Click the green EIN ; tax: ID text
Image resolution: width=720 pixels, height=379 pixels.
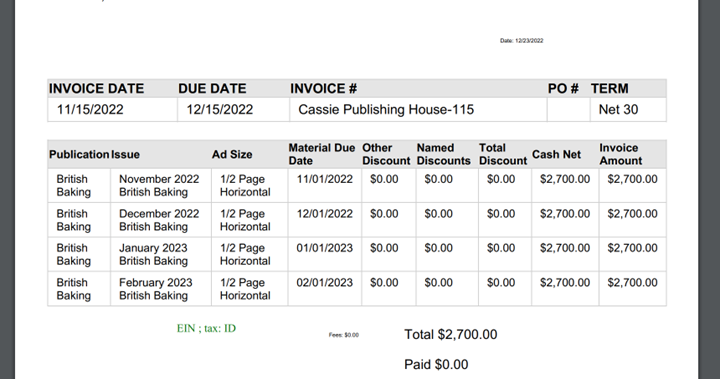(206, 328)
